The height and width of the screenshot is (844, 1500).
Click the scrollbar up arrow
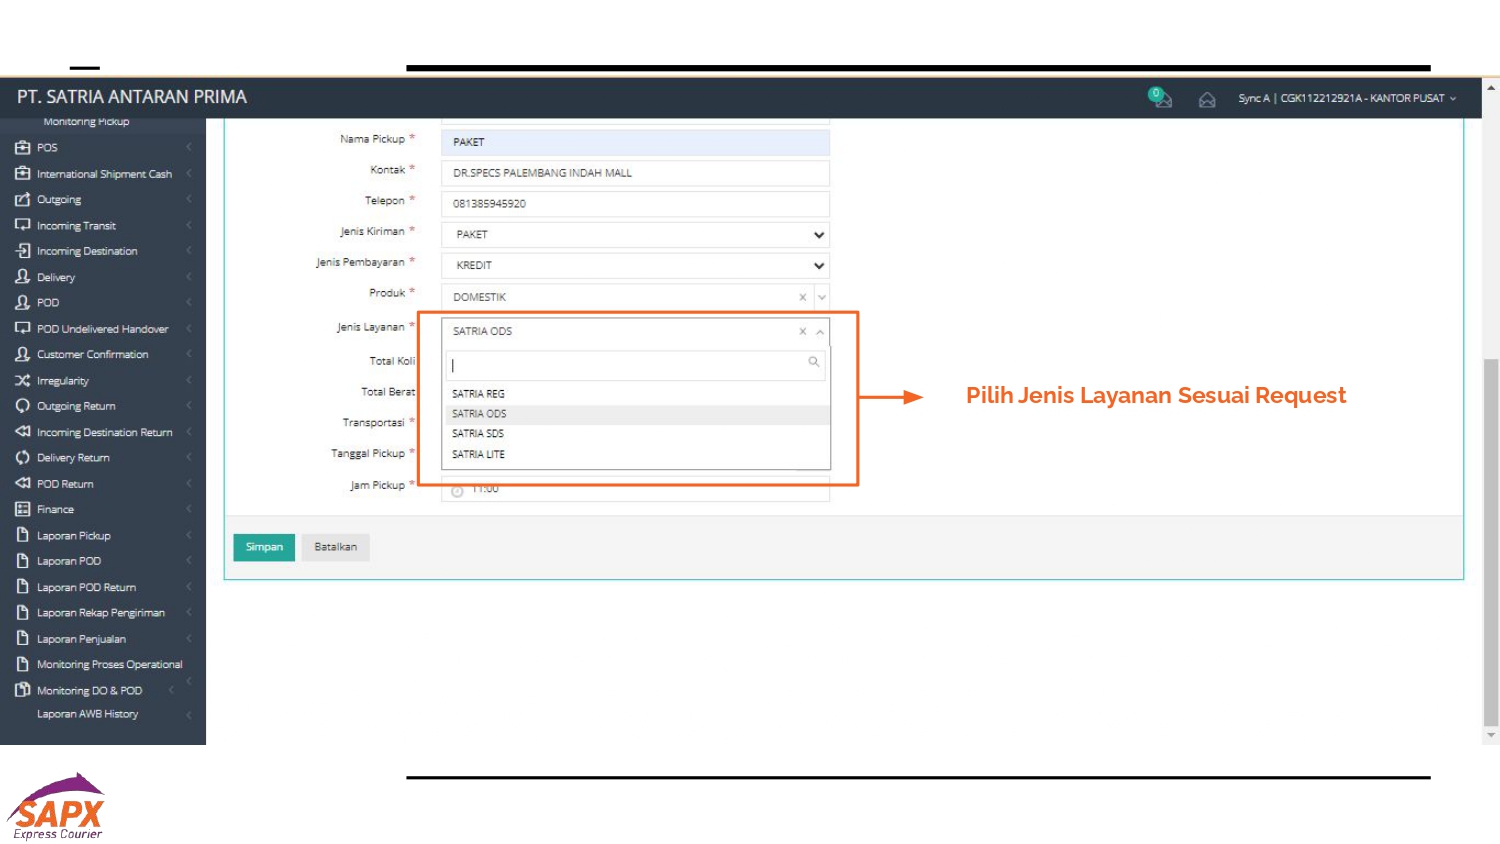[1491, 88]
